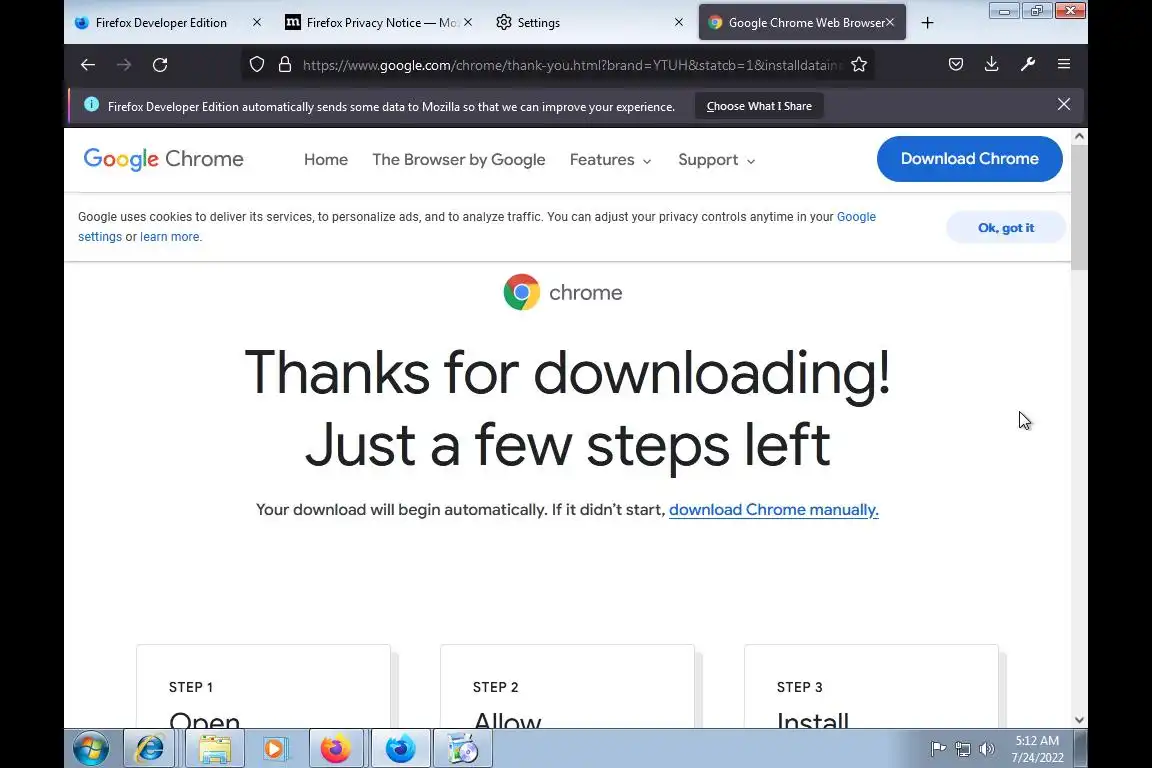This screenshot has height=768, width=1152.
Task: Click Choose What I Share button
Action: [759, 106]
